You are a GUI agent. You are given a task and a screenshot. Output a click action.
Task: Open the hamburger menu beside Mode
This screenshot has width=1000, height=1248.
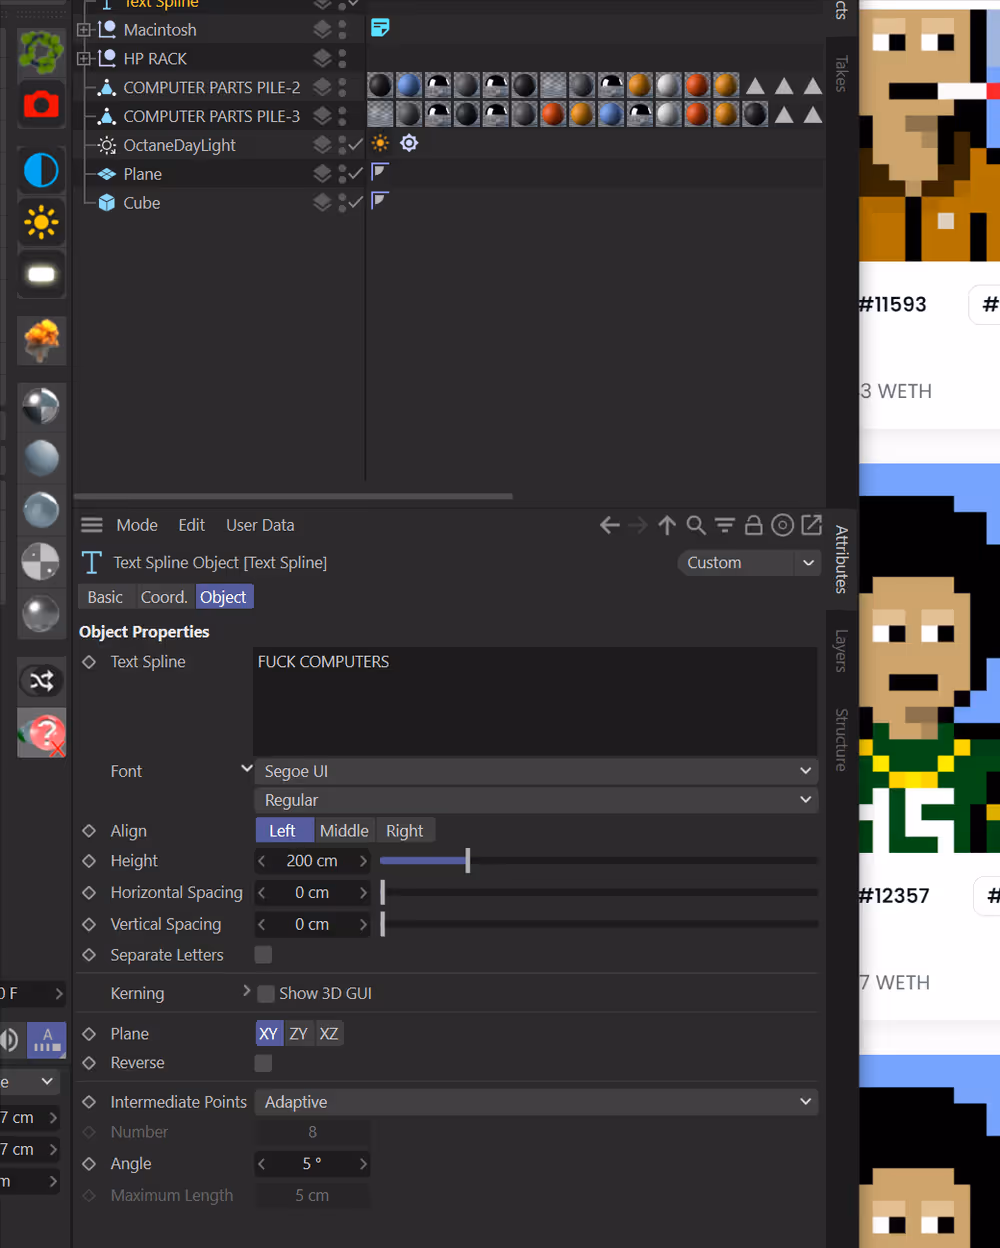click(x=92, y=525)
